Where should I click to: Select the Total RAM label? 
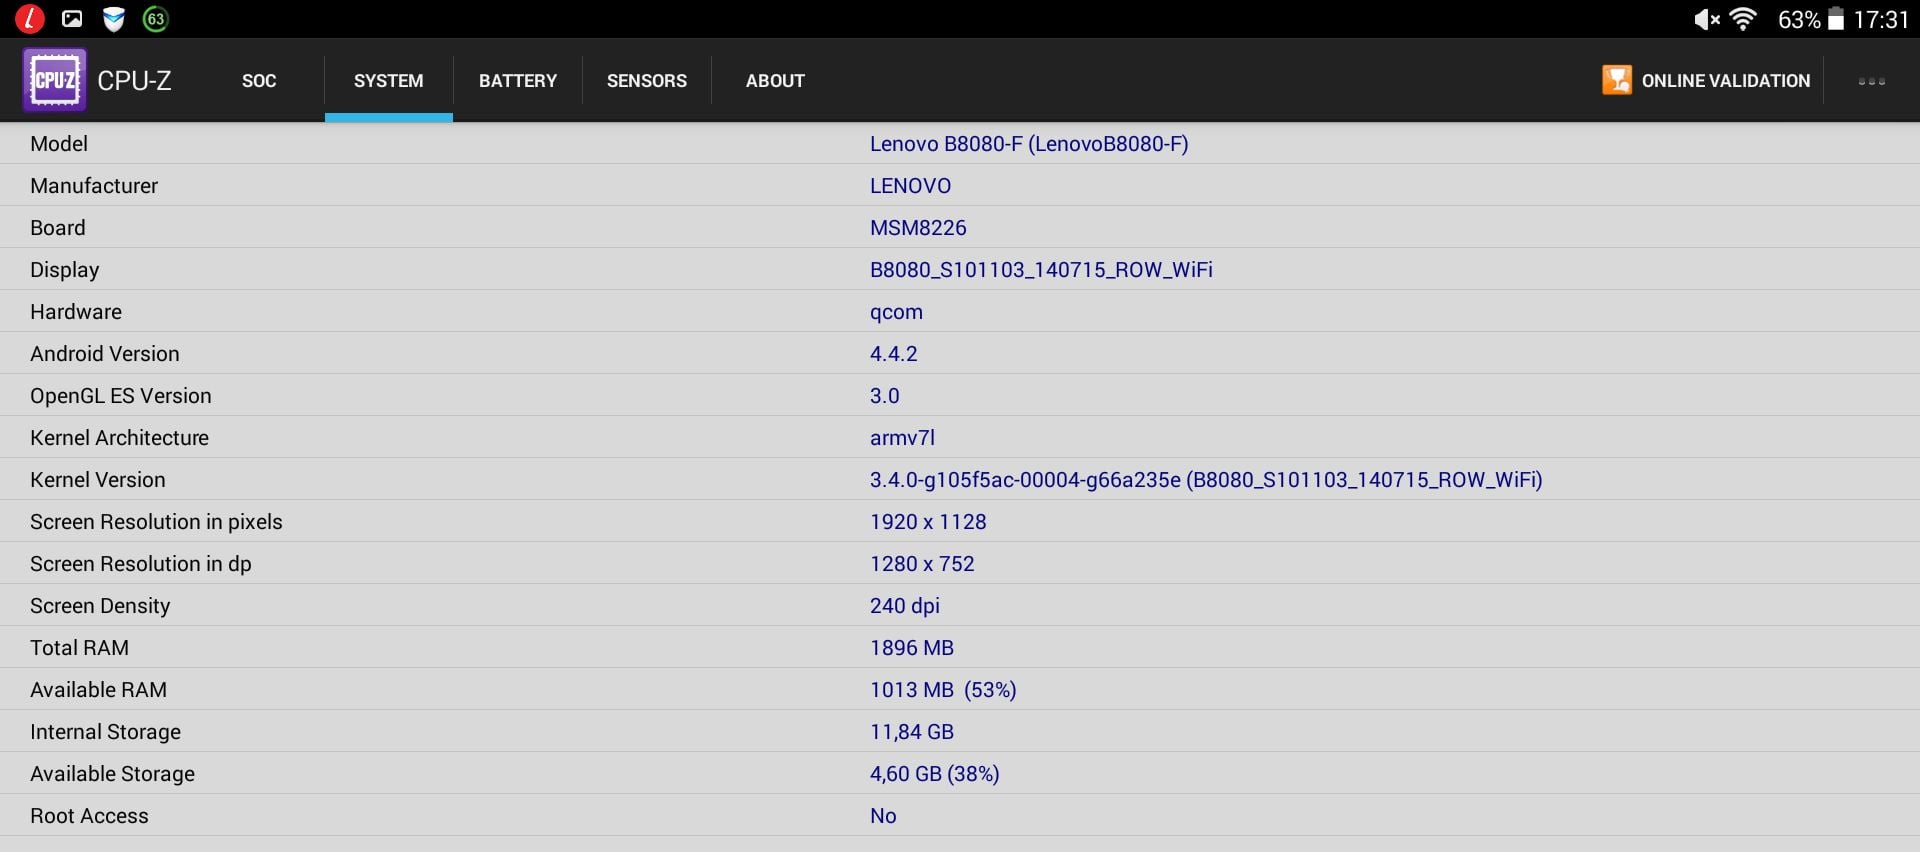(x=79, y=647)
